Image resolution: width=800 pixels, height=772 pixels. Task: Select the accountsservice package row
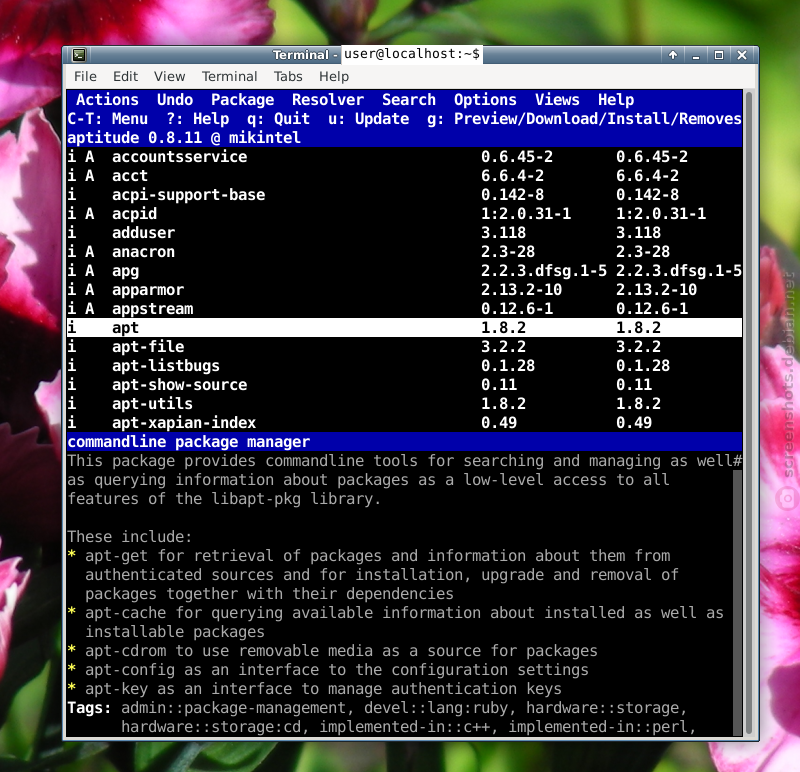coord(404,157)
